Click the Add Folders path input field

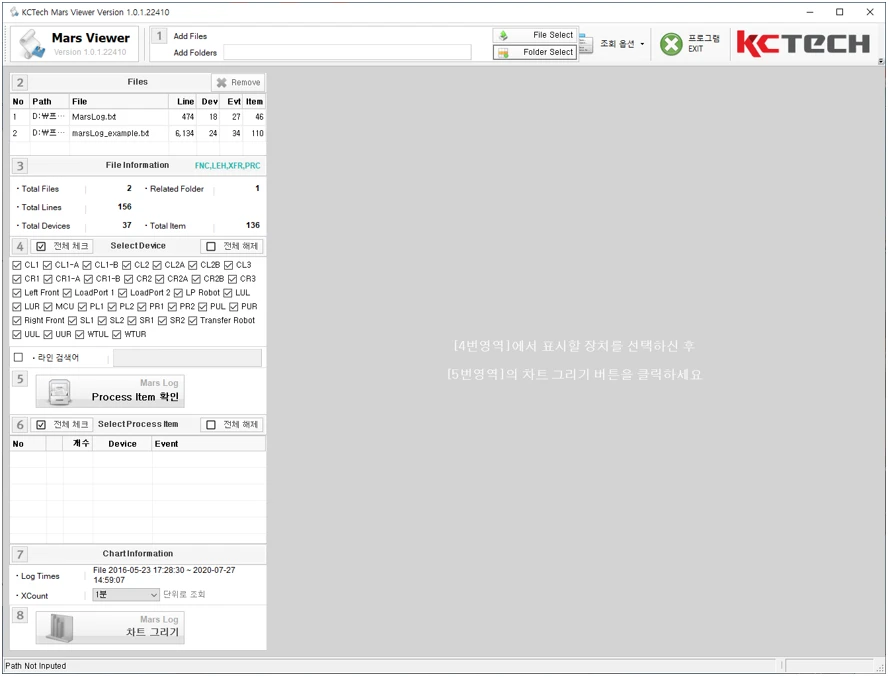[347, 53]
